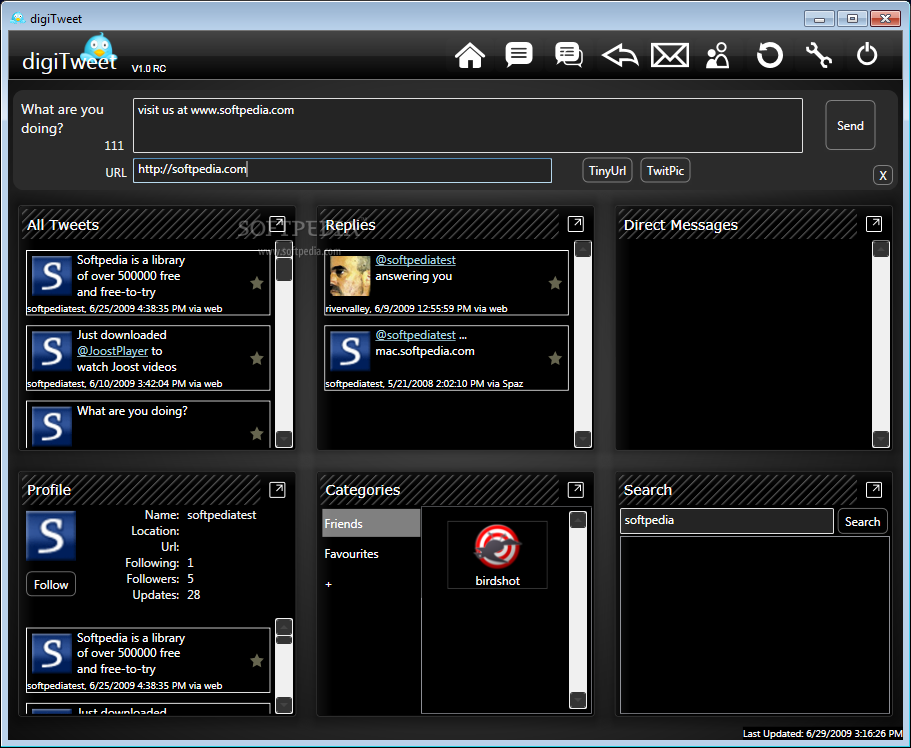The height and width of the screenshot is (748, 911).
Task: Click the URL input field
Action: pyautogui.click(x=342, y=170)
